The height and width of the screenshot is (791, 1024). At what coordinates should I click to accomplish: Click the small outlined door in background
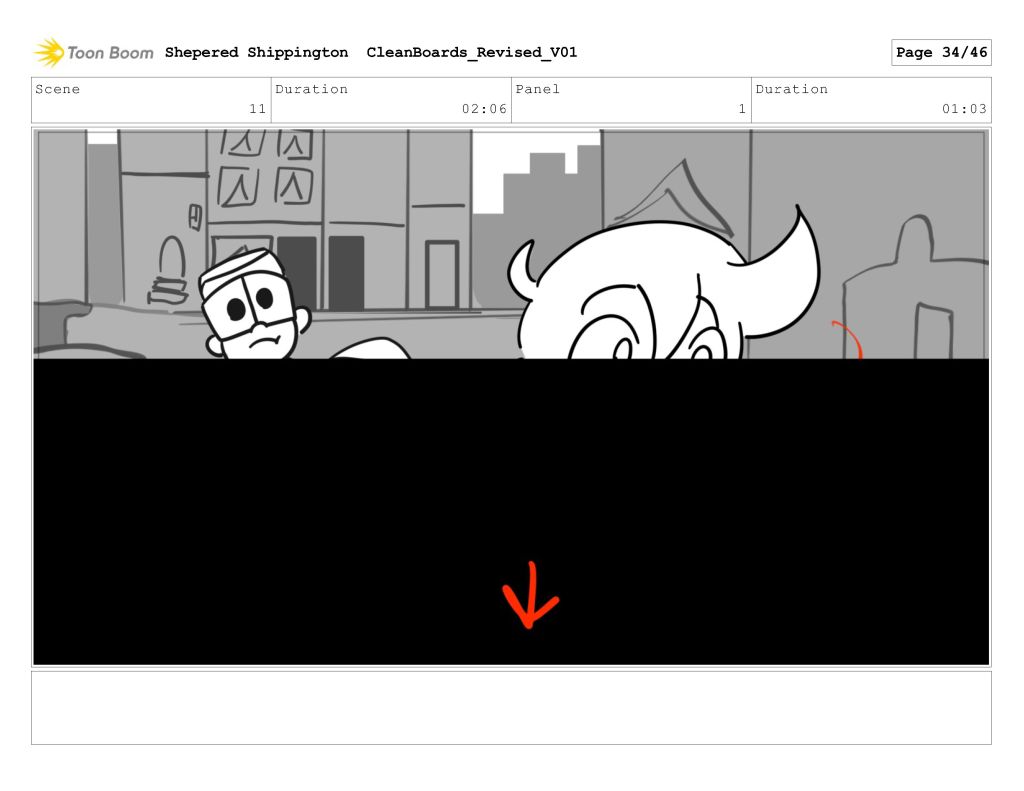coord(441,274)
